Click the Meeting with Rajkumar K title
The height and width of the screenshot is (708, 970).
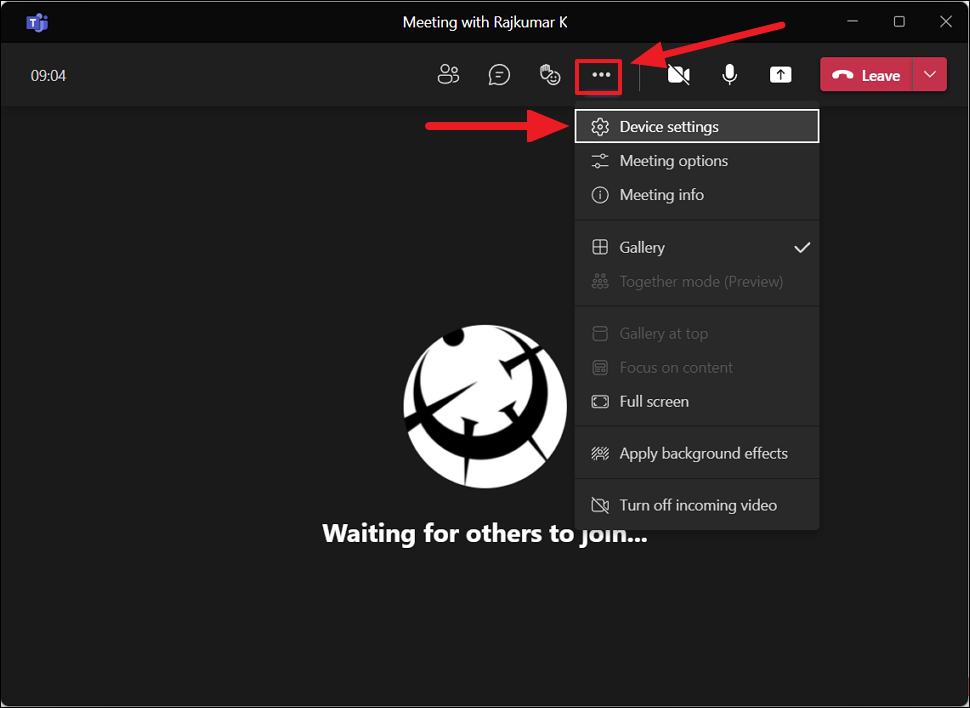tap(485, 22)
